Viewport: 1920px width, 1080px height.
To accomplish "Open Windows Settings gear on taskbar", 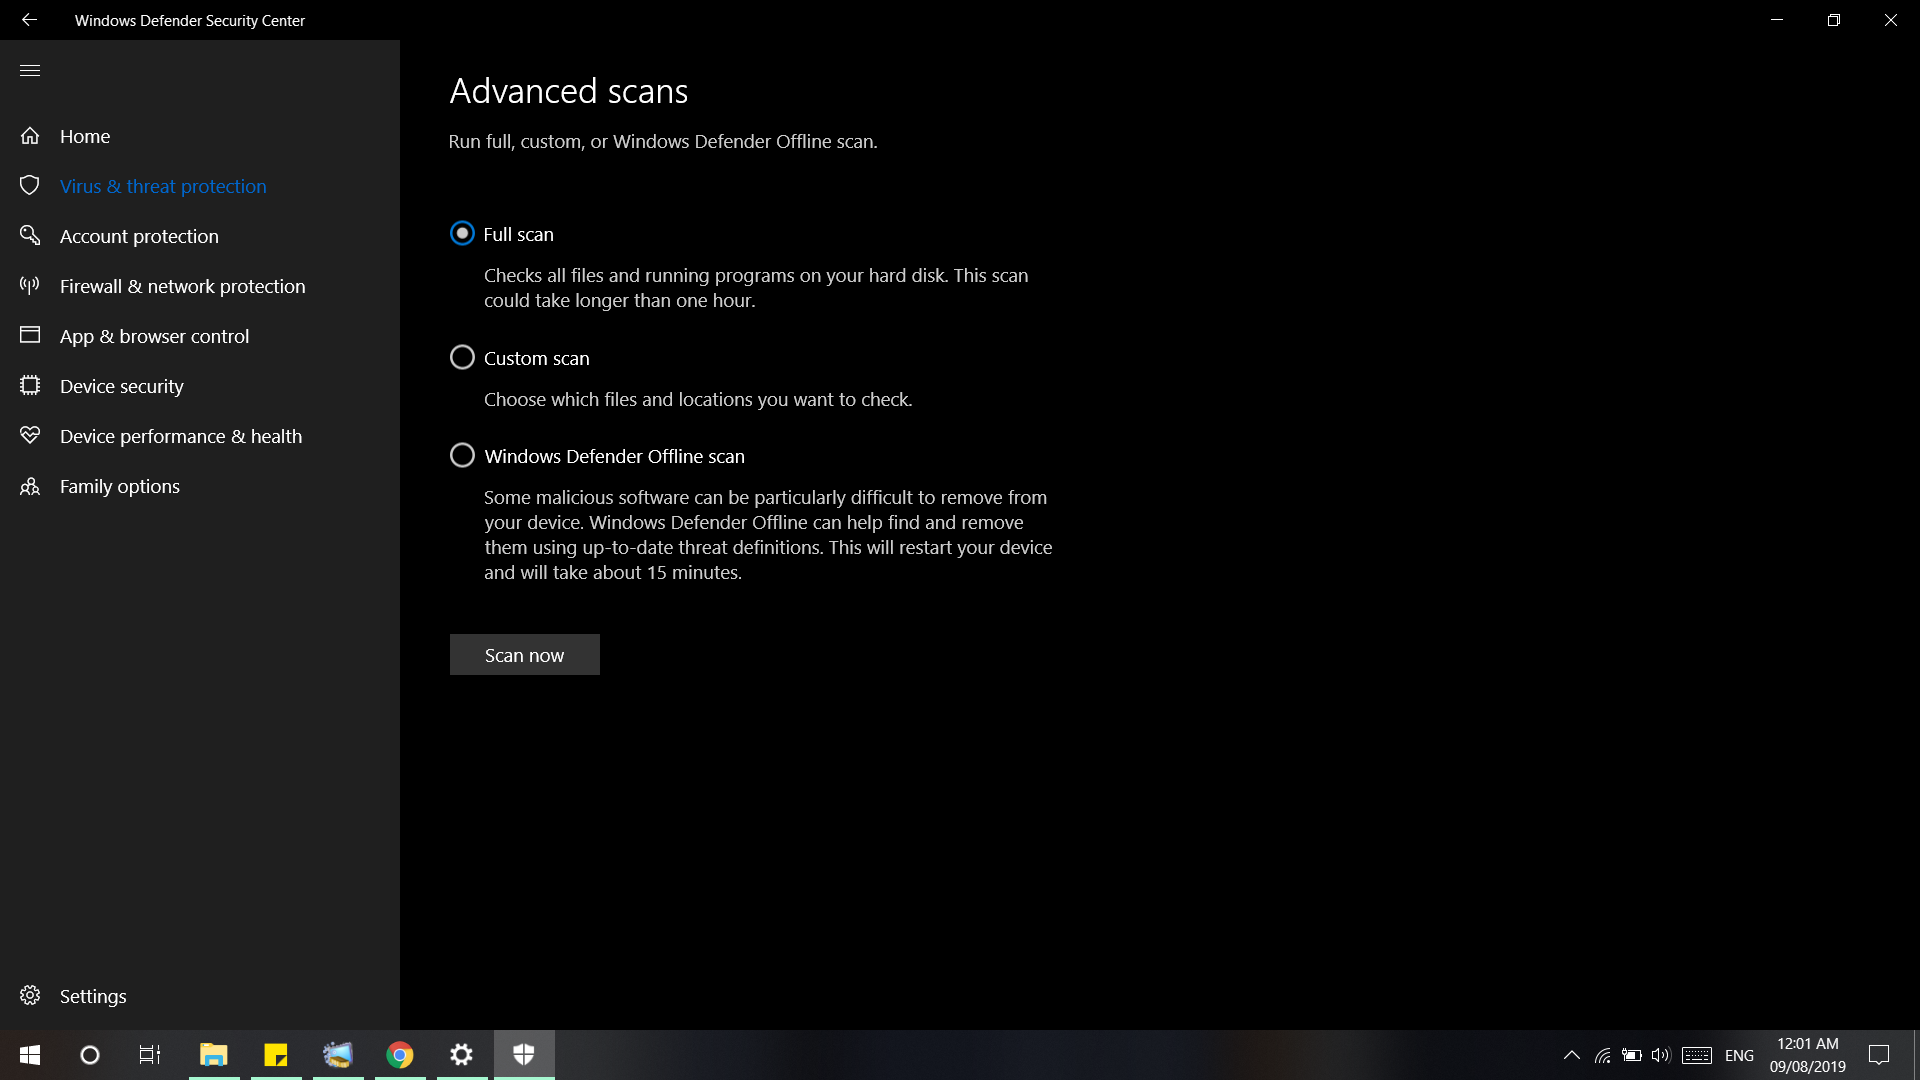I will pyautogui.click(x=462, y=1055).
